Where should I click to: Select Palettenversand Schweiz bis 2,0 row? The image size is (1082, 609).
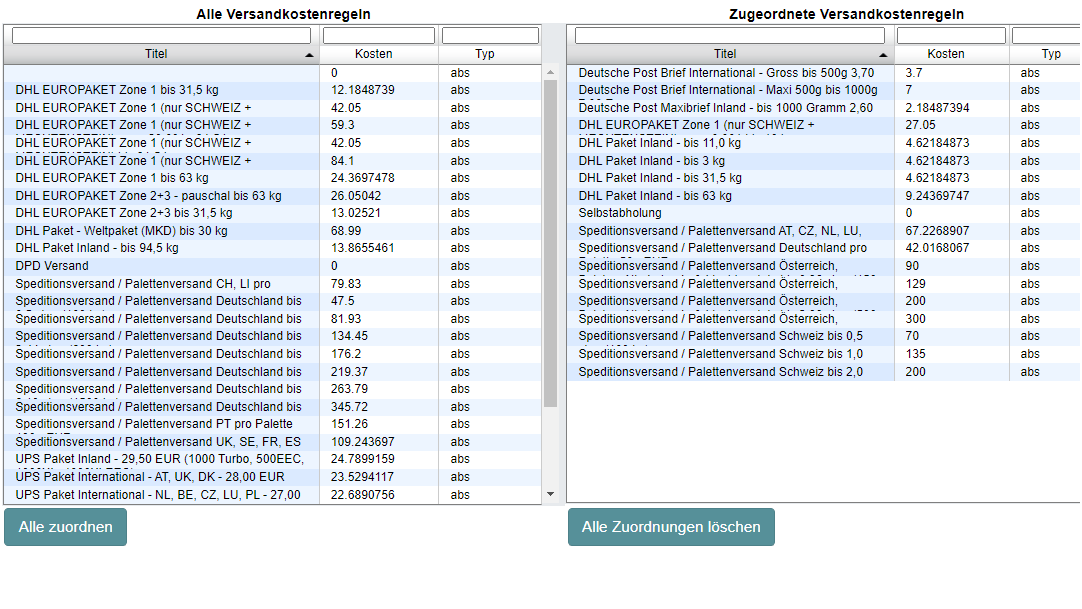823,372
